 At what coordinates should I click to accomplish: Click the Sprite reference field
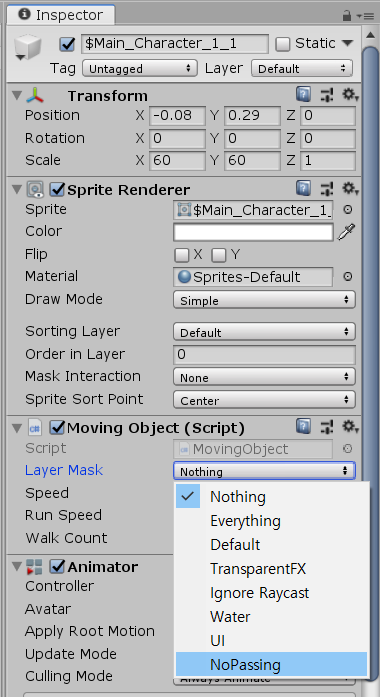pyautogui.click(x=253, y=210)
